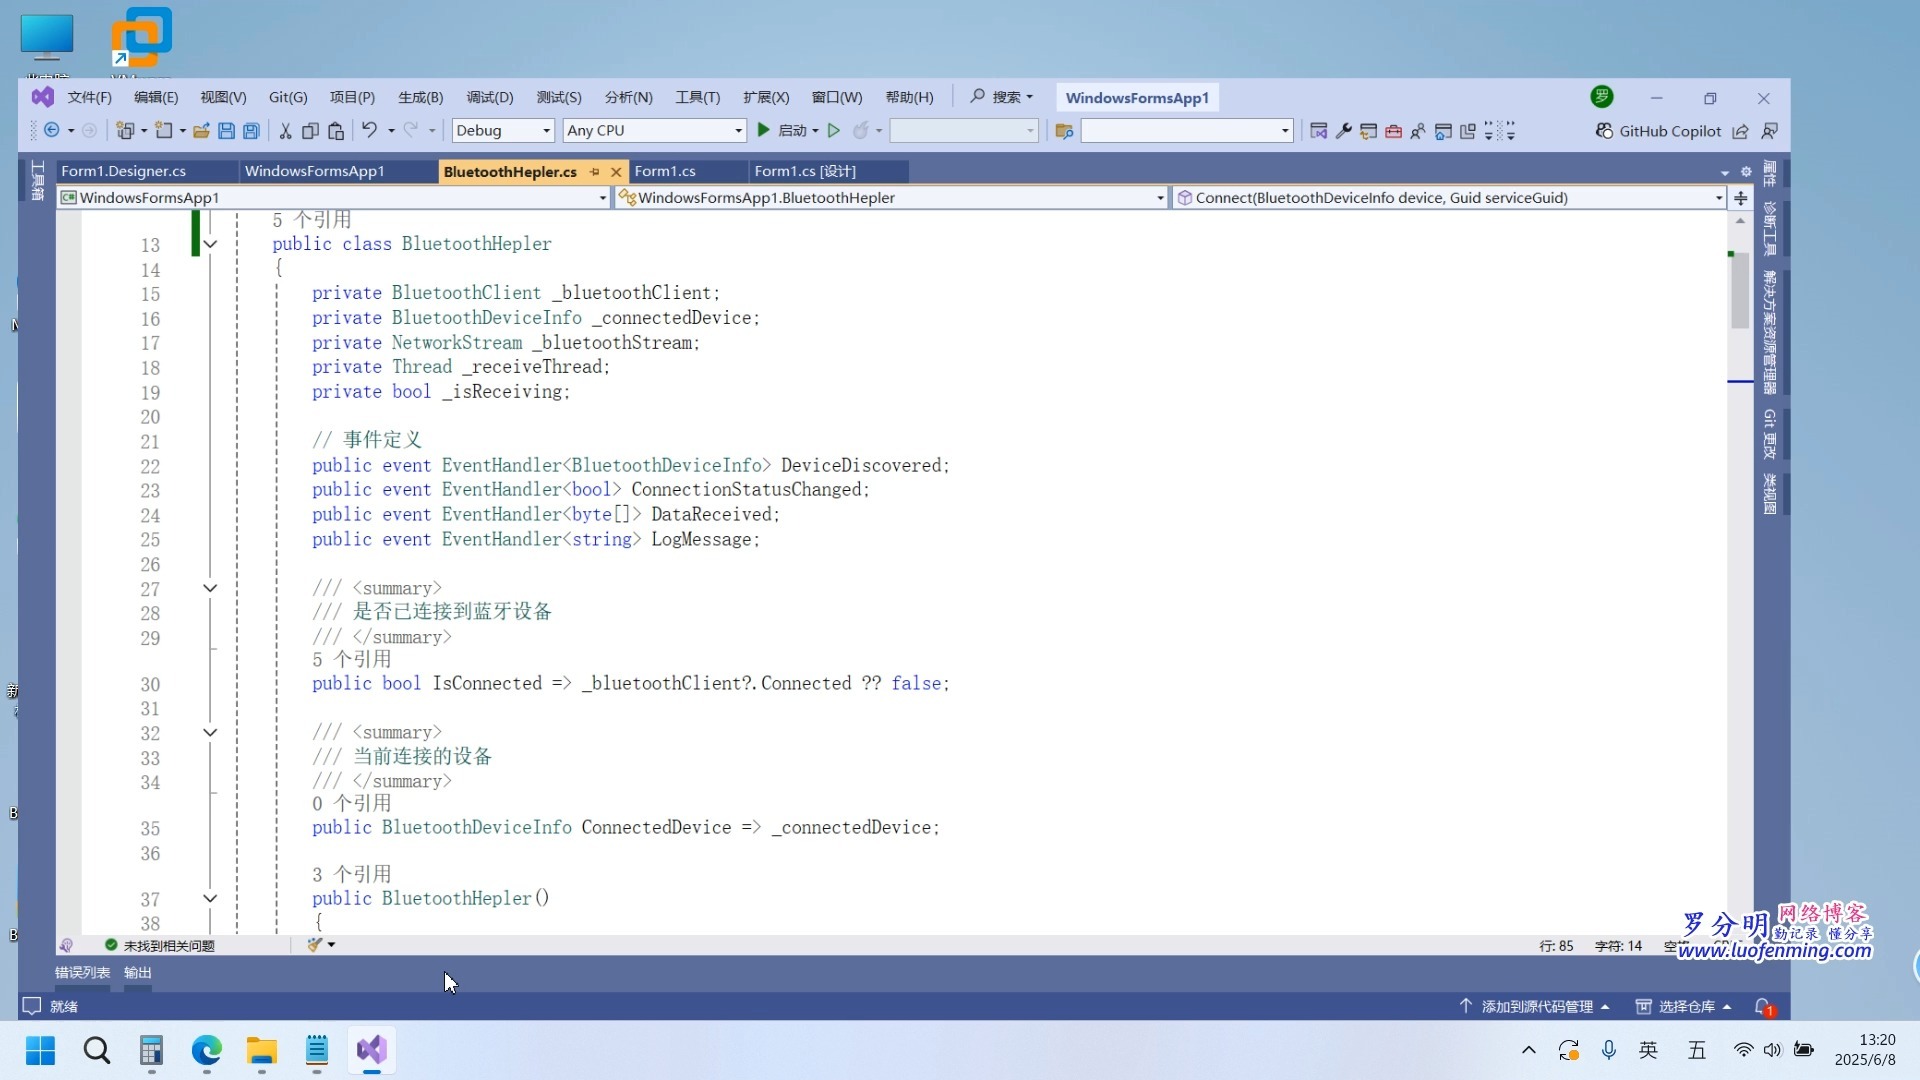Image resolution: width=1920 pixels, height=1080 pixels.
Task: Unpin the BluetoothHepler.cs tab
Action: click(595, 172)
